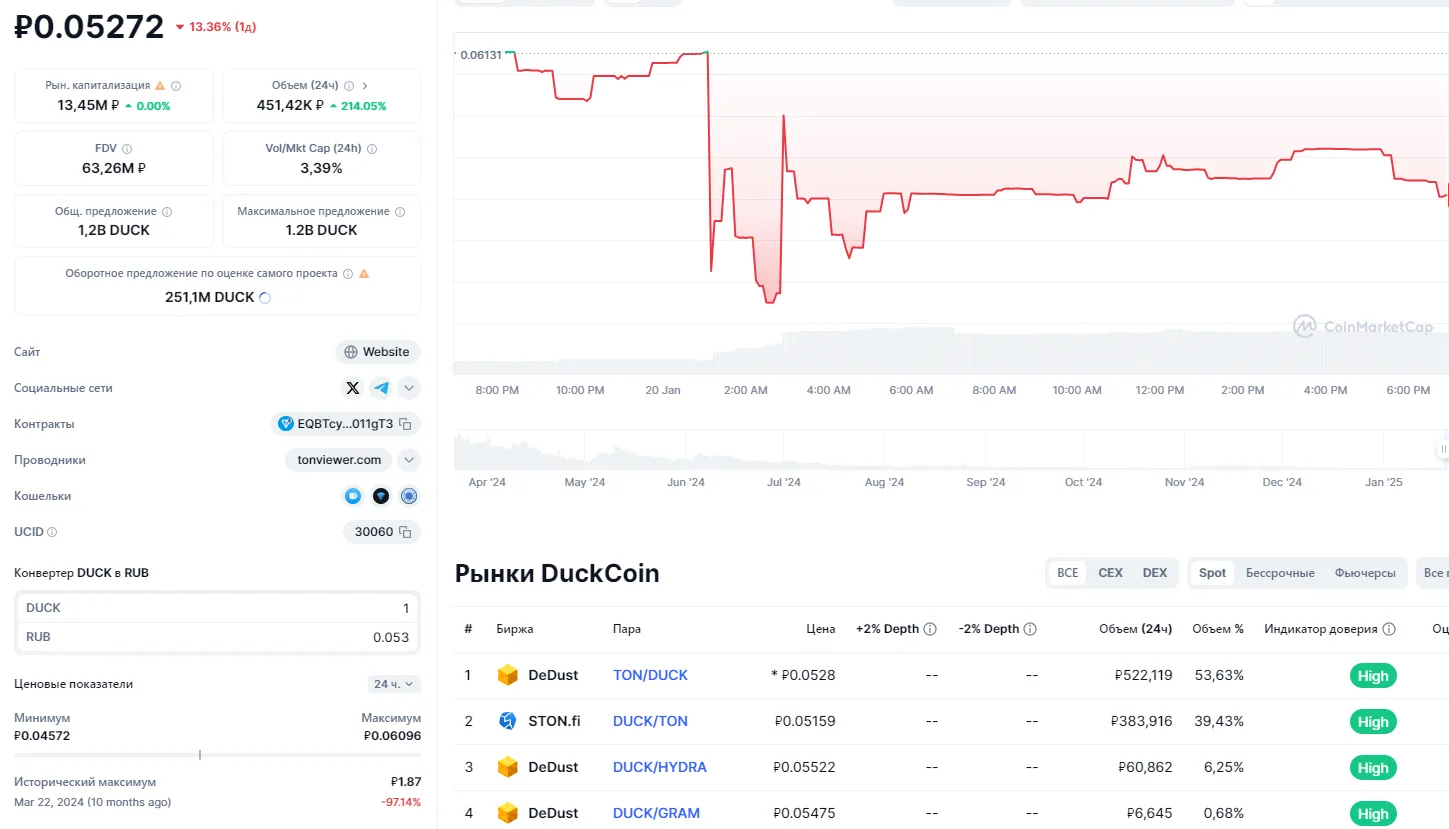Expand more social networks chevron
The image size is (1449, 829).
409,388
